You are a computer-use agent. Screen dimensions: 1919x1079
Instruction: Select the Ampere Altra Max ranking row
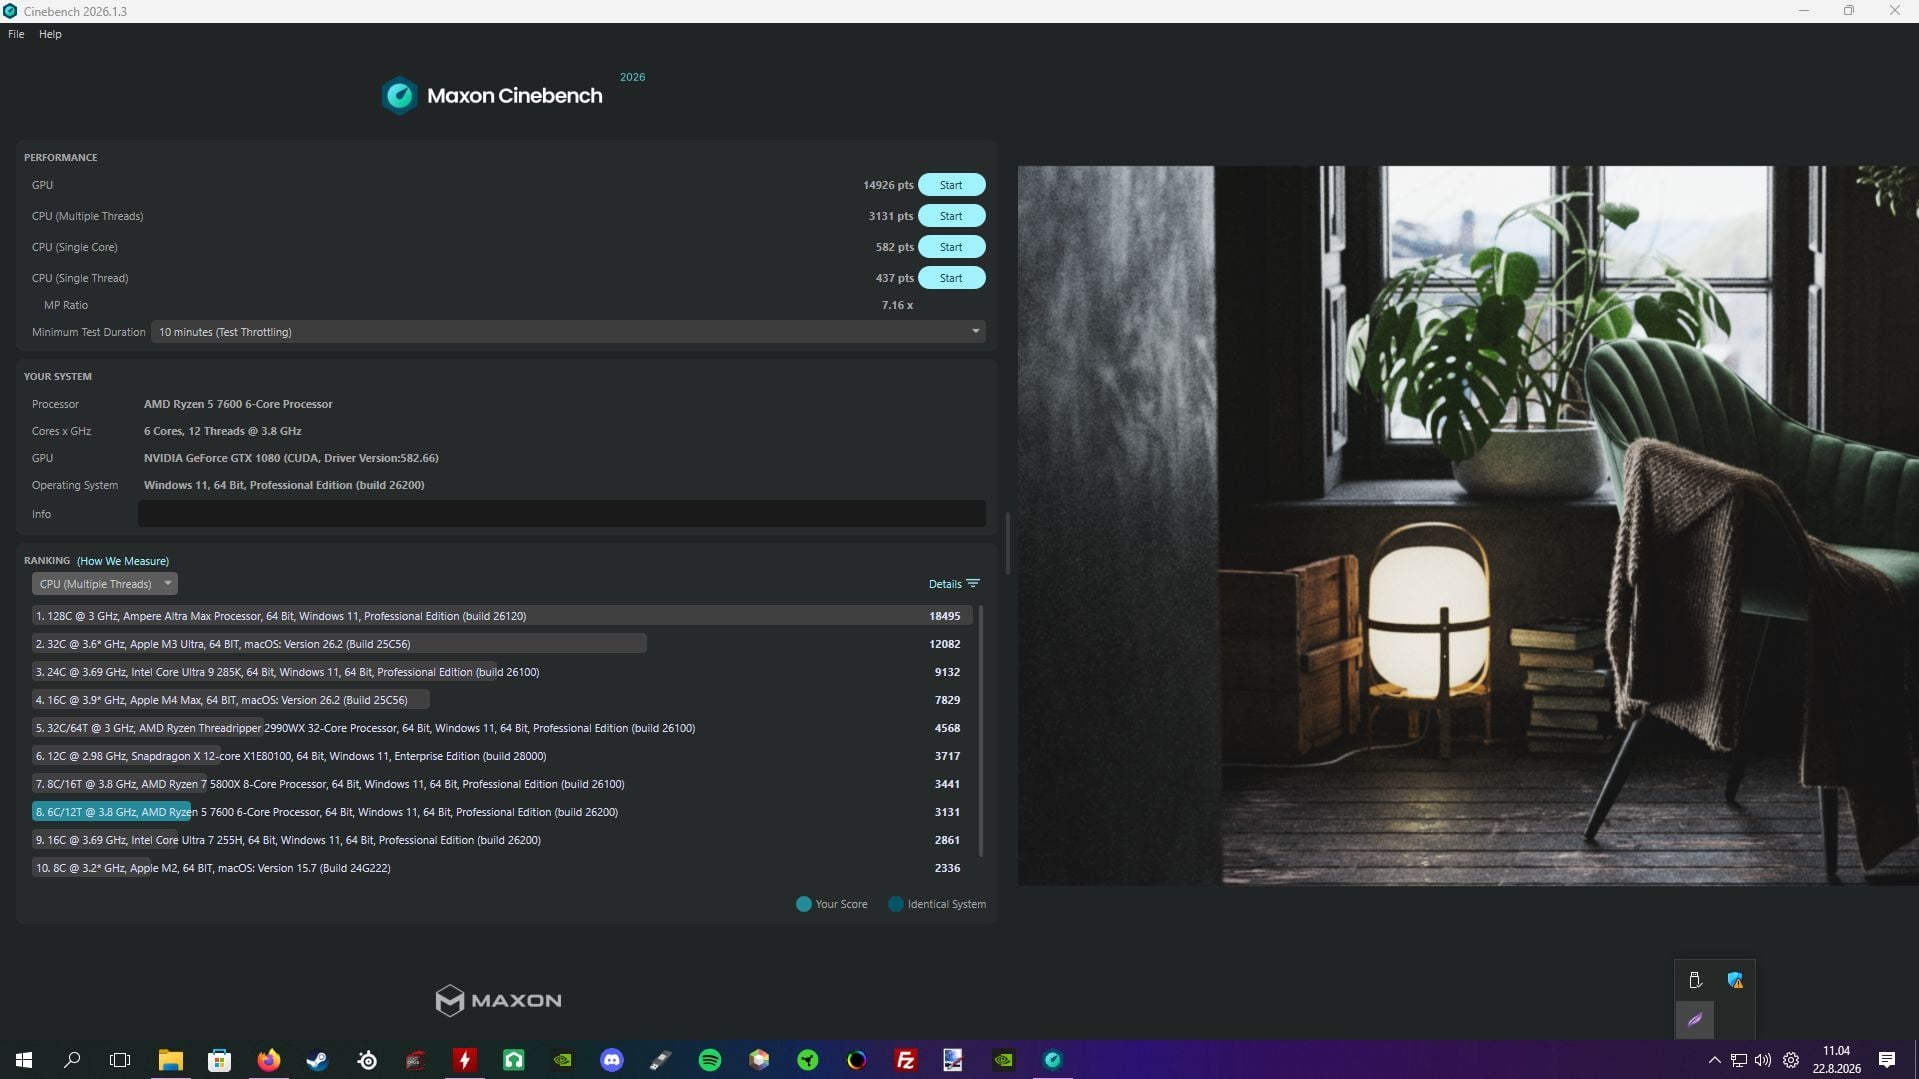[501, 616]
